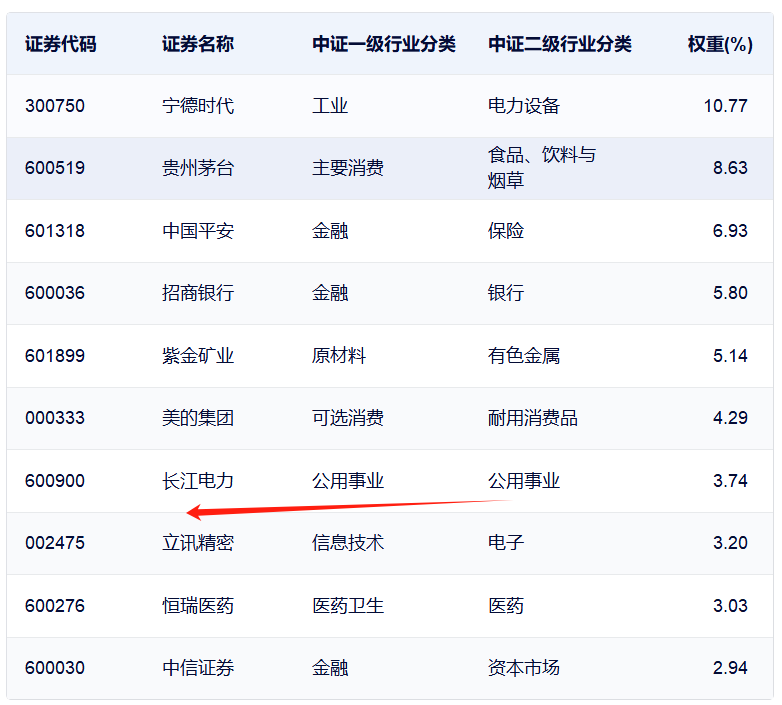782x705 pixels.
Task: Click the 资本市场 industry cell
Action: [524, 668]
